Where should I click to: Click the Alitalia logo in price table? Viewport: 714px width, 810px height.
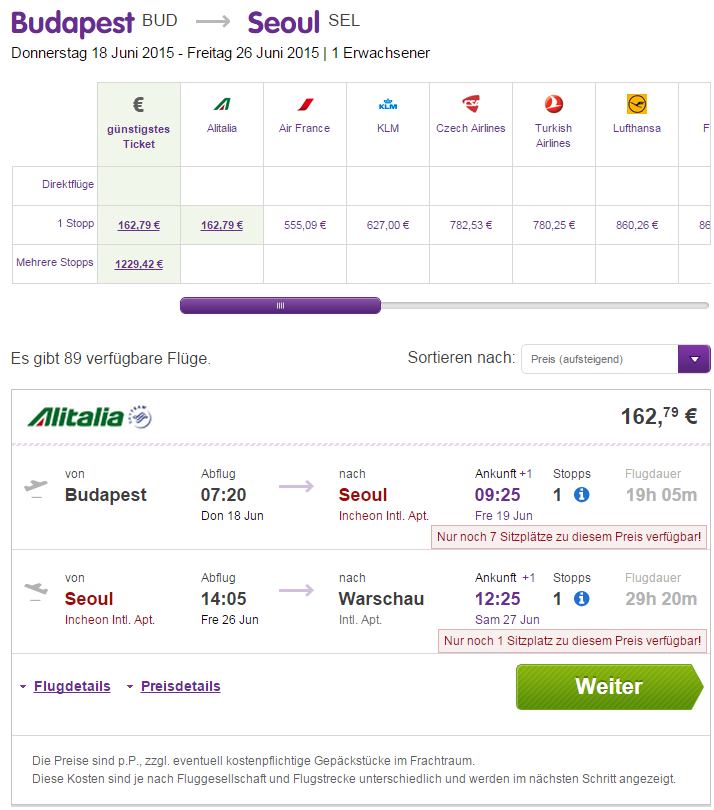pos(221,104)
